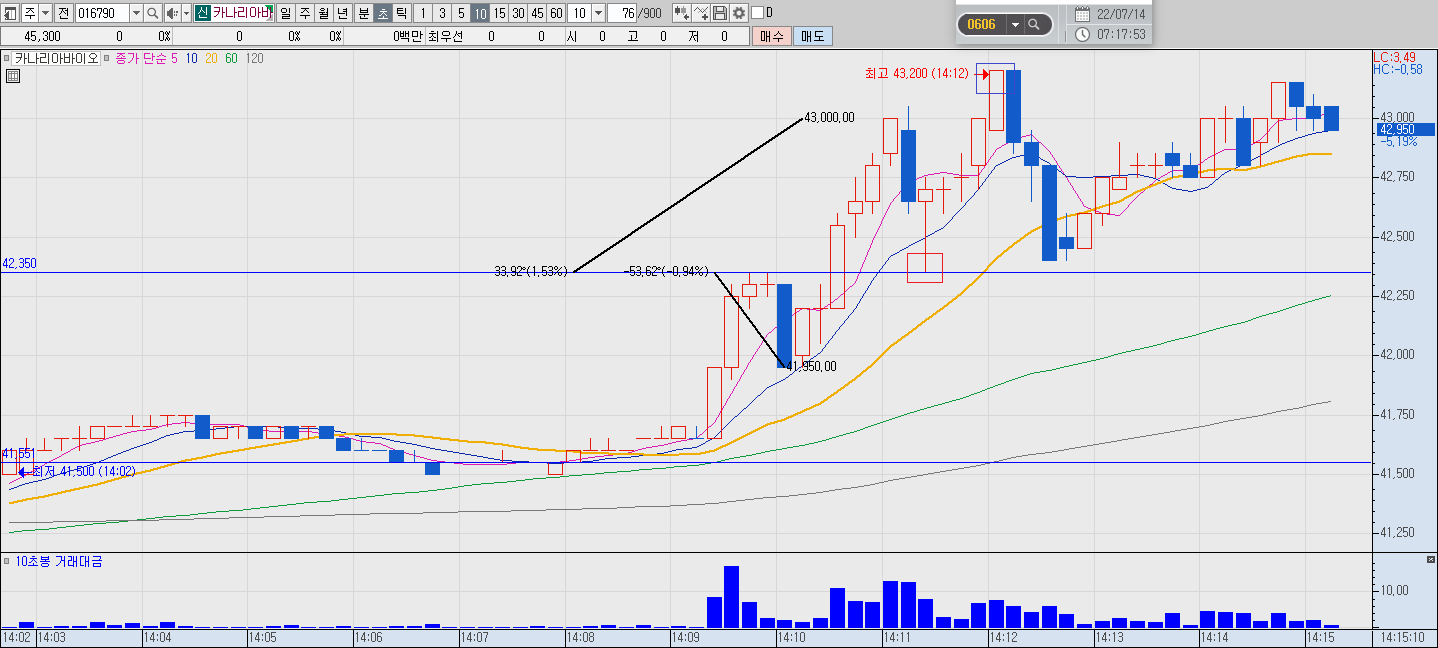Expand the stock code 016790 dropdown

(136, 13)
